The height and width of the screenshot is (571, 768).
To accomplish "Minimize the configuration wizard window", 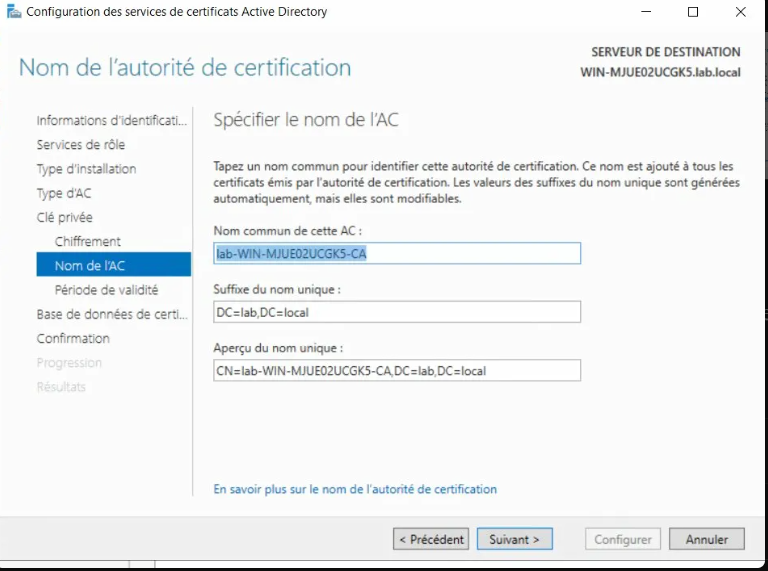I will [x=646, y=11].
